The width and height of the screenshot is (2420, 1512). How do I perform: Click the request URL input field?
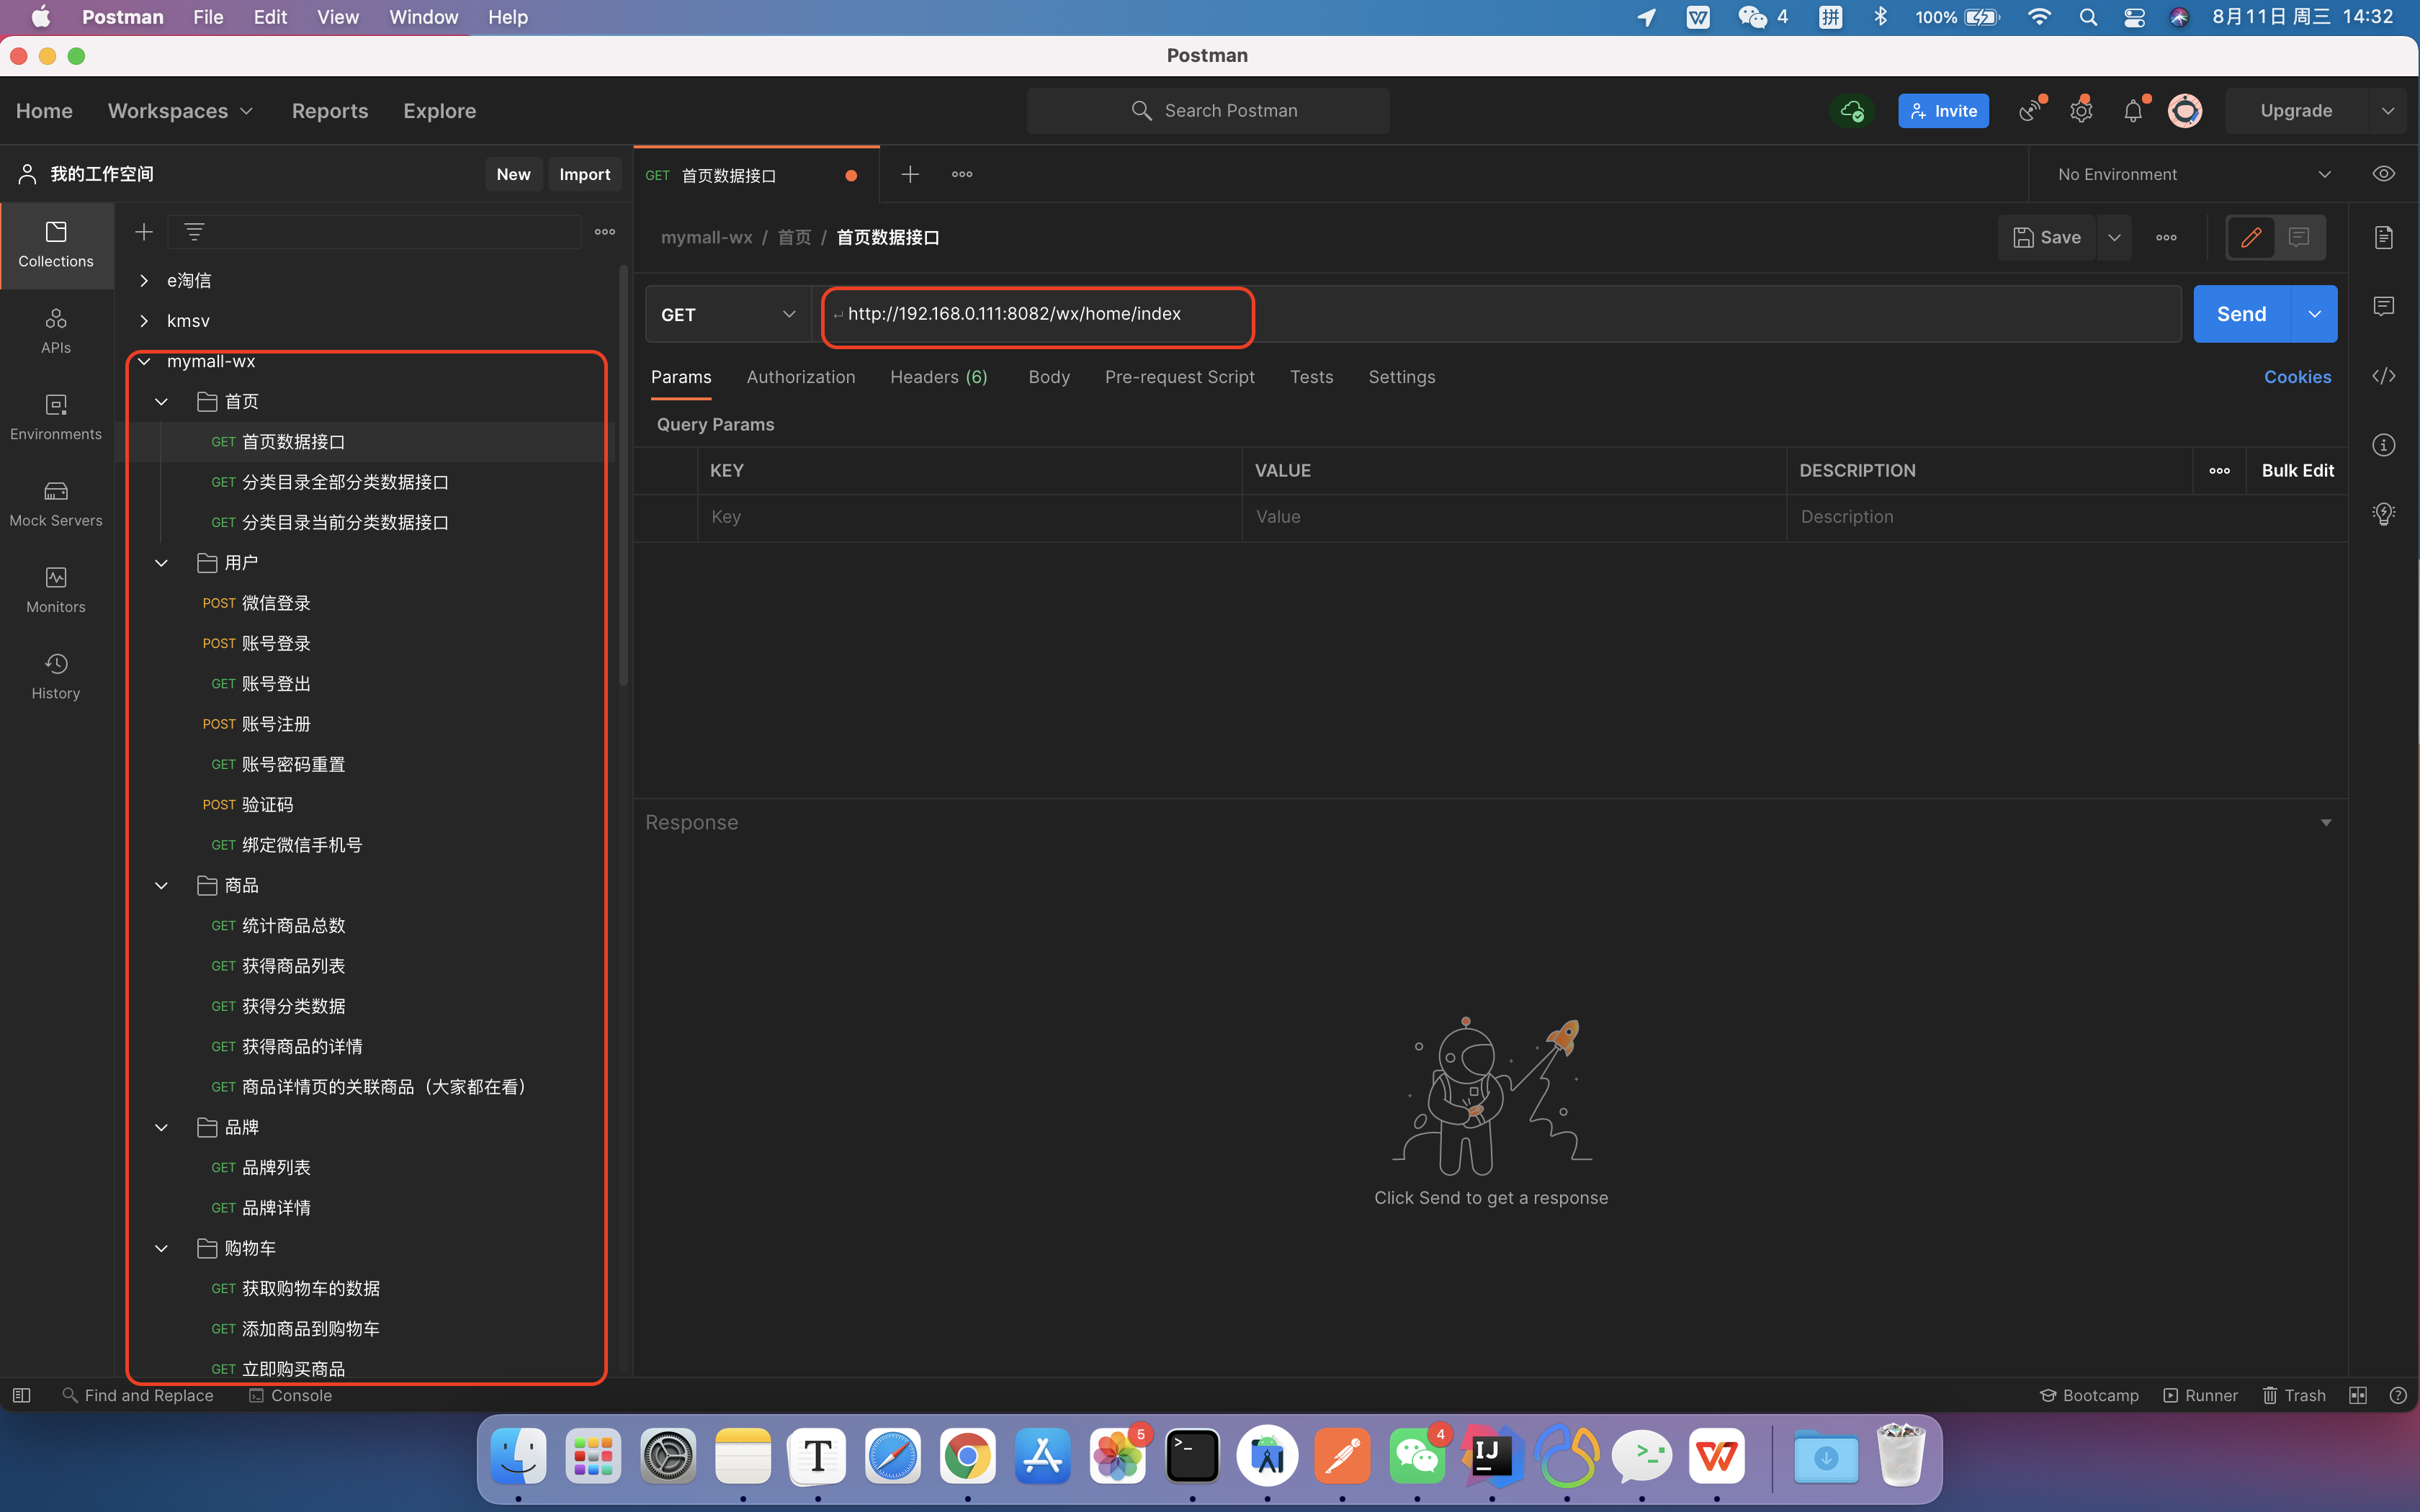[1500, 314]
